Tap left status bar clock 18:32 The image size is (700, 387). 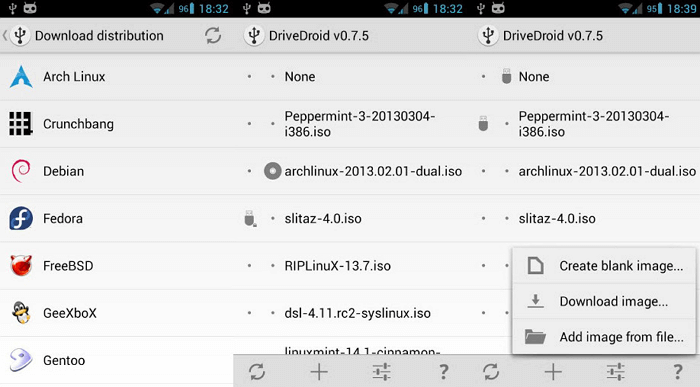tap(213, 8)
